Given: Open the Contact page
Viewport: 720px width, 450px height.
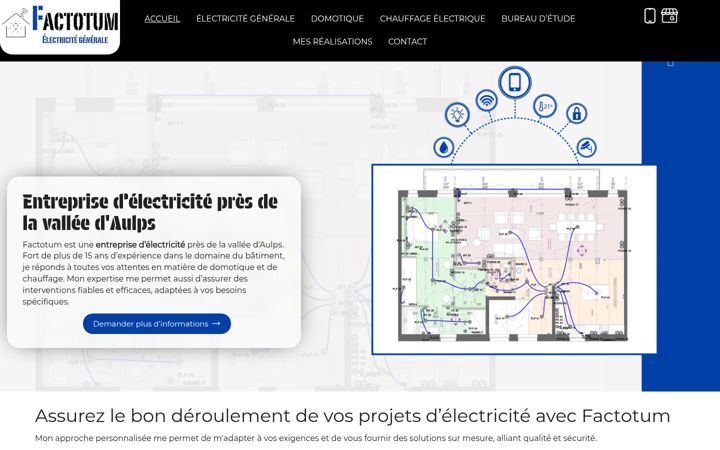Looking at the screenshot, I should [407, 42].
